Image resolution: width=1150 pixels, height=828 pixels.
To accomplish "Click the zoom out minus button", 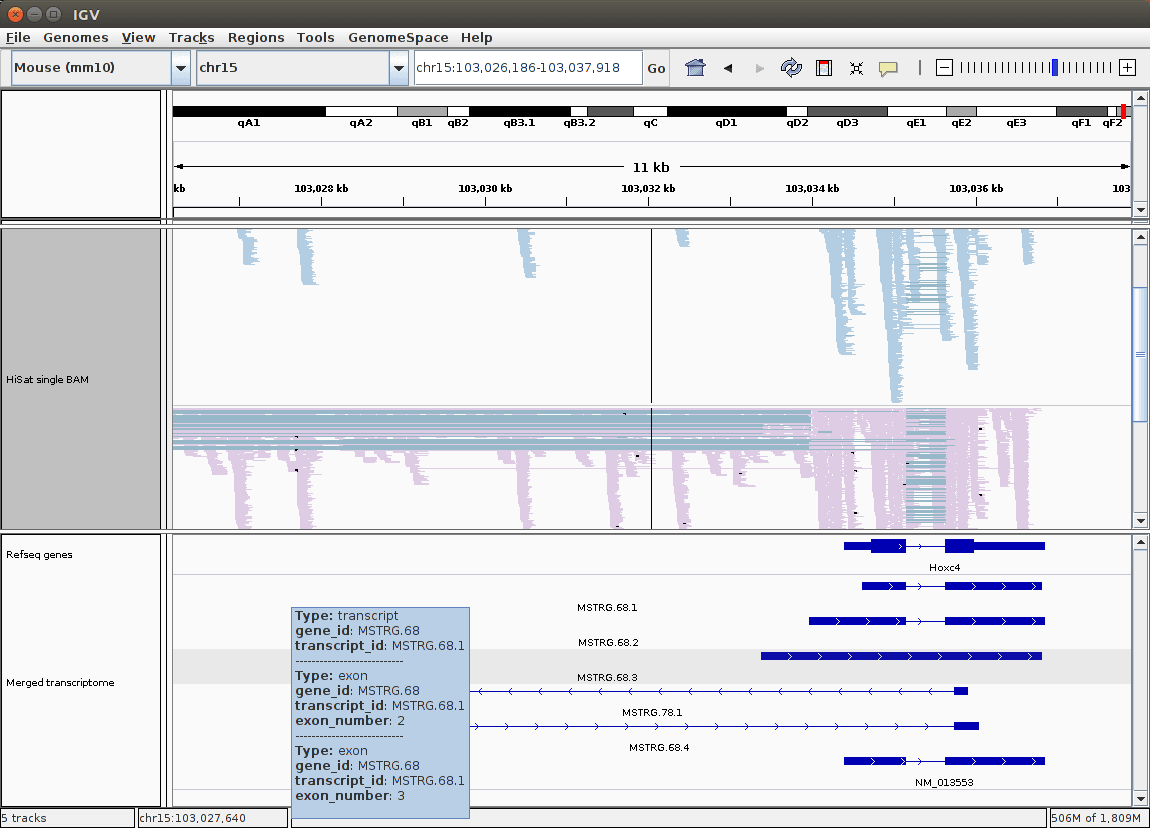I will [944, 68].
